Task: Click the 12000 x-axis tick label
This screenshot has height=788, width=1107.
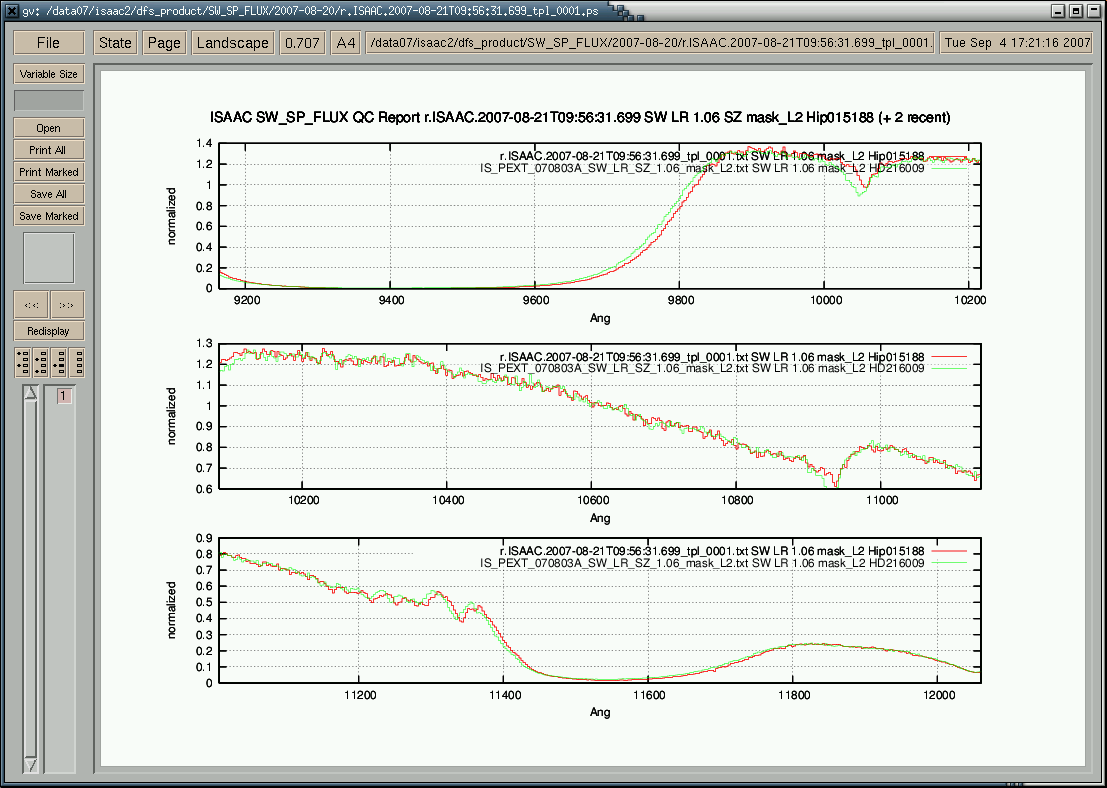Action: click(x=938, y=696)
